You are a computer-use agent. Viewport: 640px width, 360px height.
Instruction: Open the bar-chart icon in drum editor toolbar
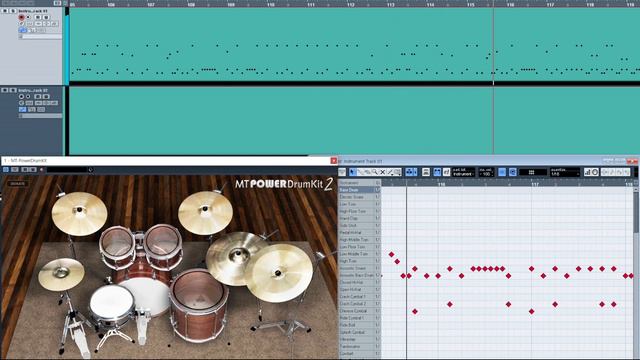coord(587,172)
